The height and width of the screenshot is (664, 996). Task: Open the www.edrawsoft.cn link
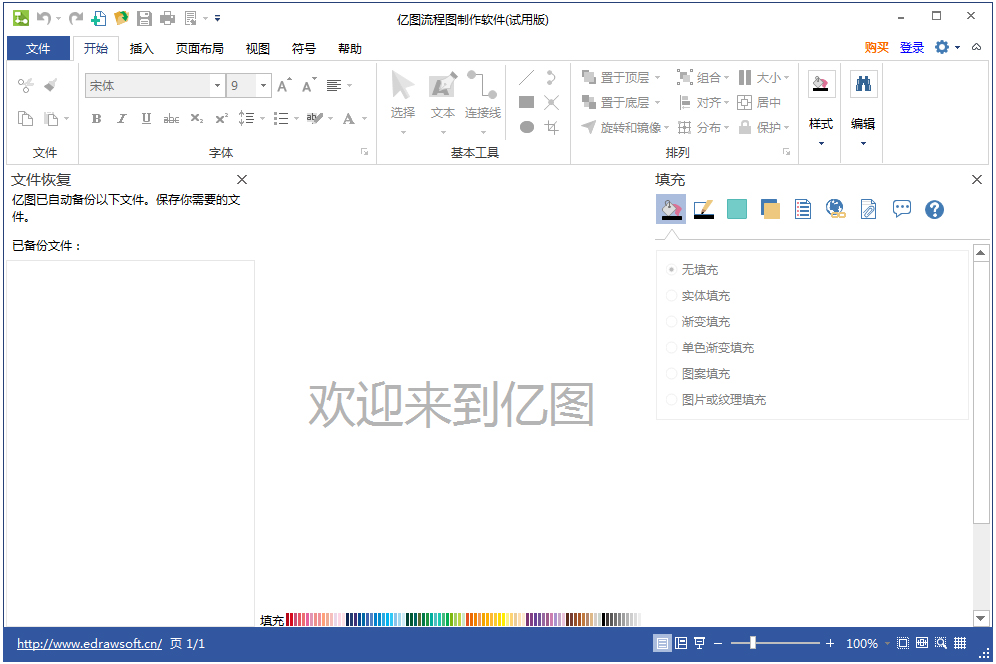click(x=90, y=644)
